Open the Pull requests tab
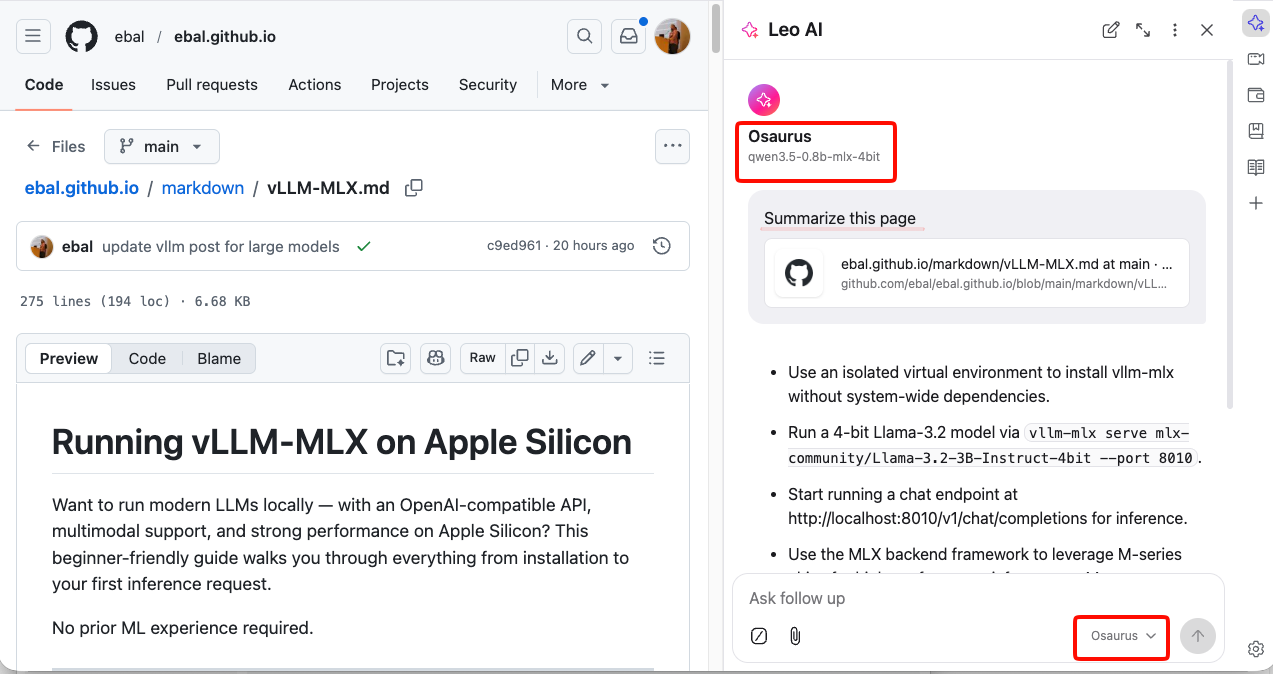 pos(212,85)
